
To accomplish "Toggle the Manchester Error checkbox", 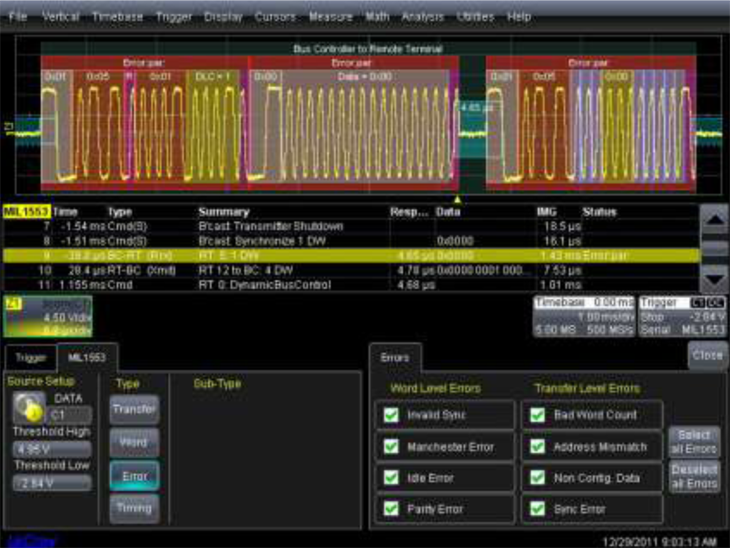I will pos(390,446).
